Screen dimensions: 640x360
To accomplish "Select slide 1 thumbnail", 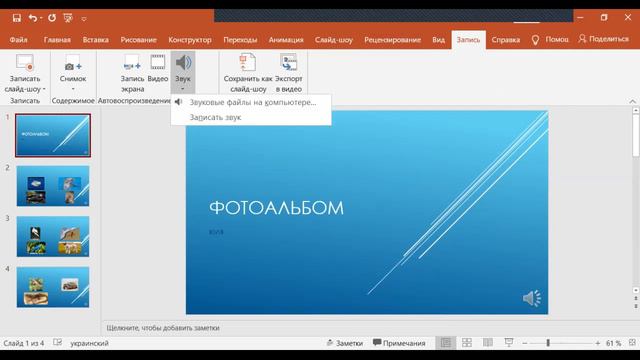I will [x=53, y=136].
